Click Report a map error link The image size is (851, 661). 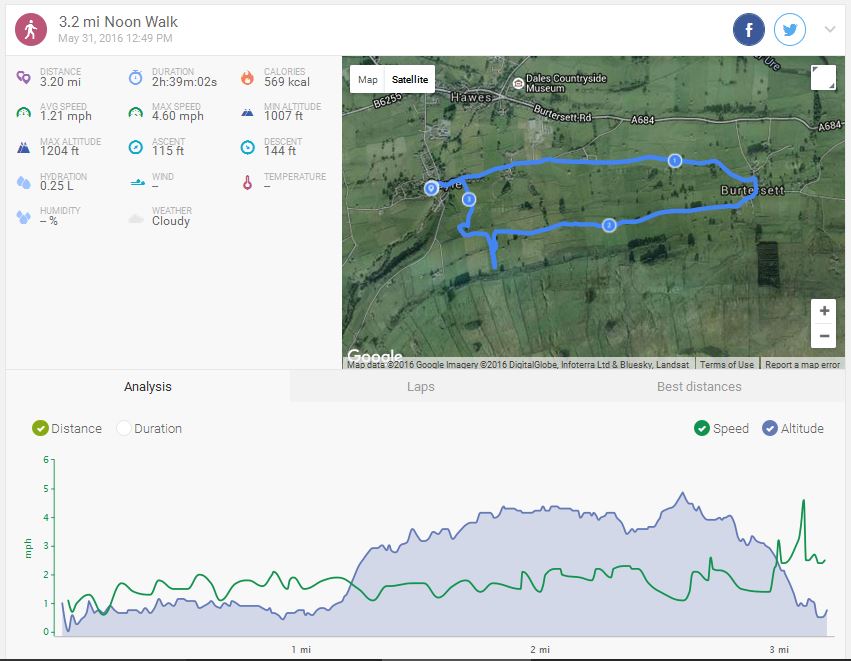click(x=803, y=365)
